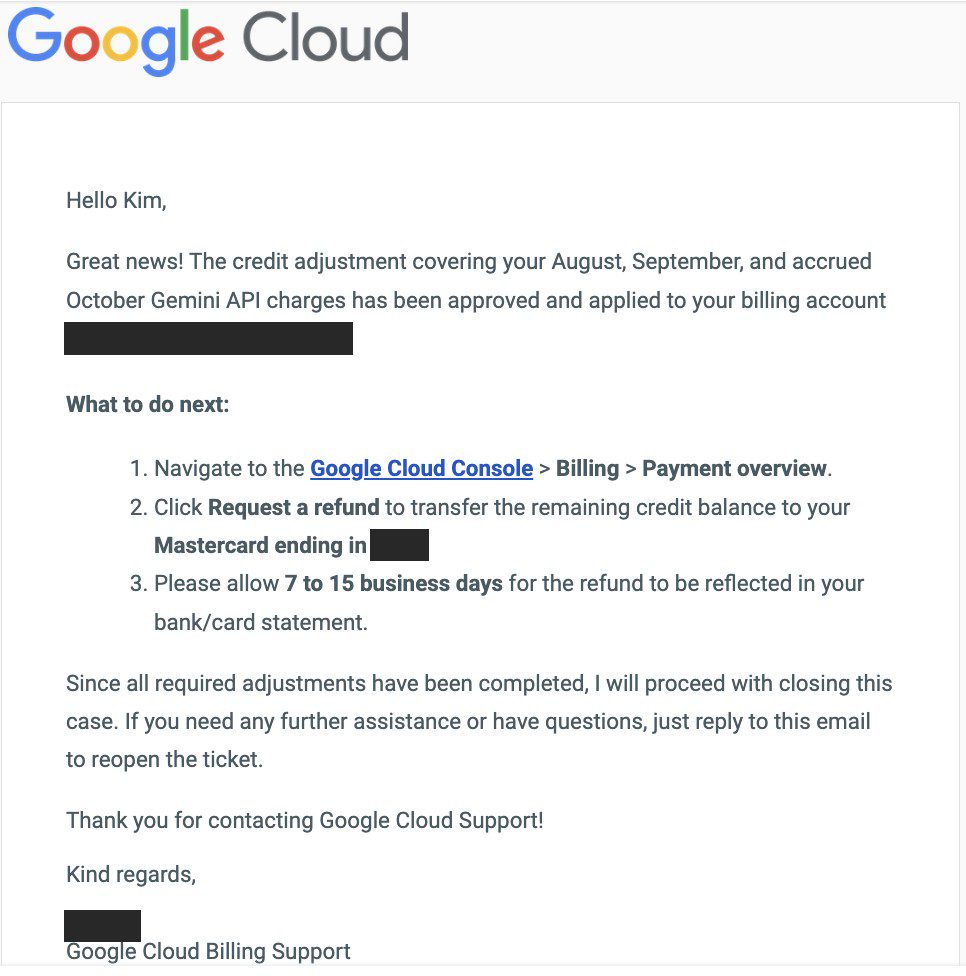Click the 'Mastercard ending in' text
Image resolution: width=966 pixels, height=976 pixels.
(260, 546)
